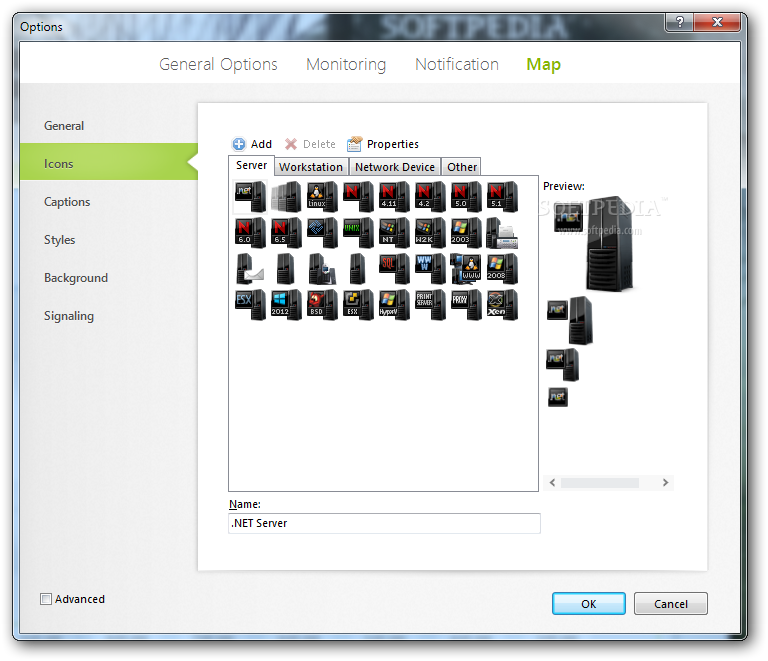Select the Map top tab
The height and width of the screenshot is (661, 768).
(543, 64)
